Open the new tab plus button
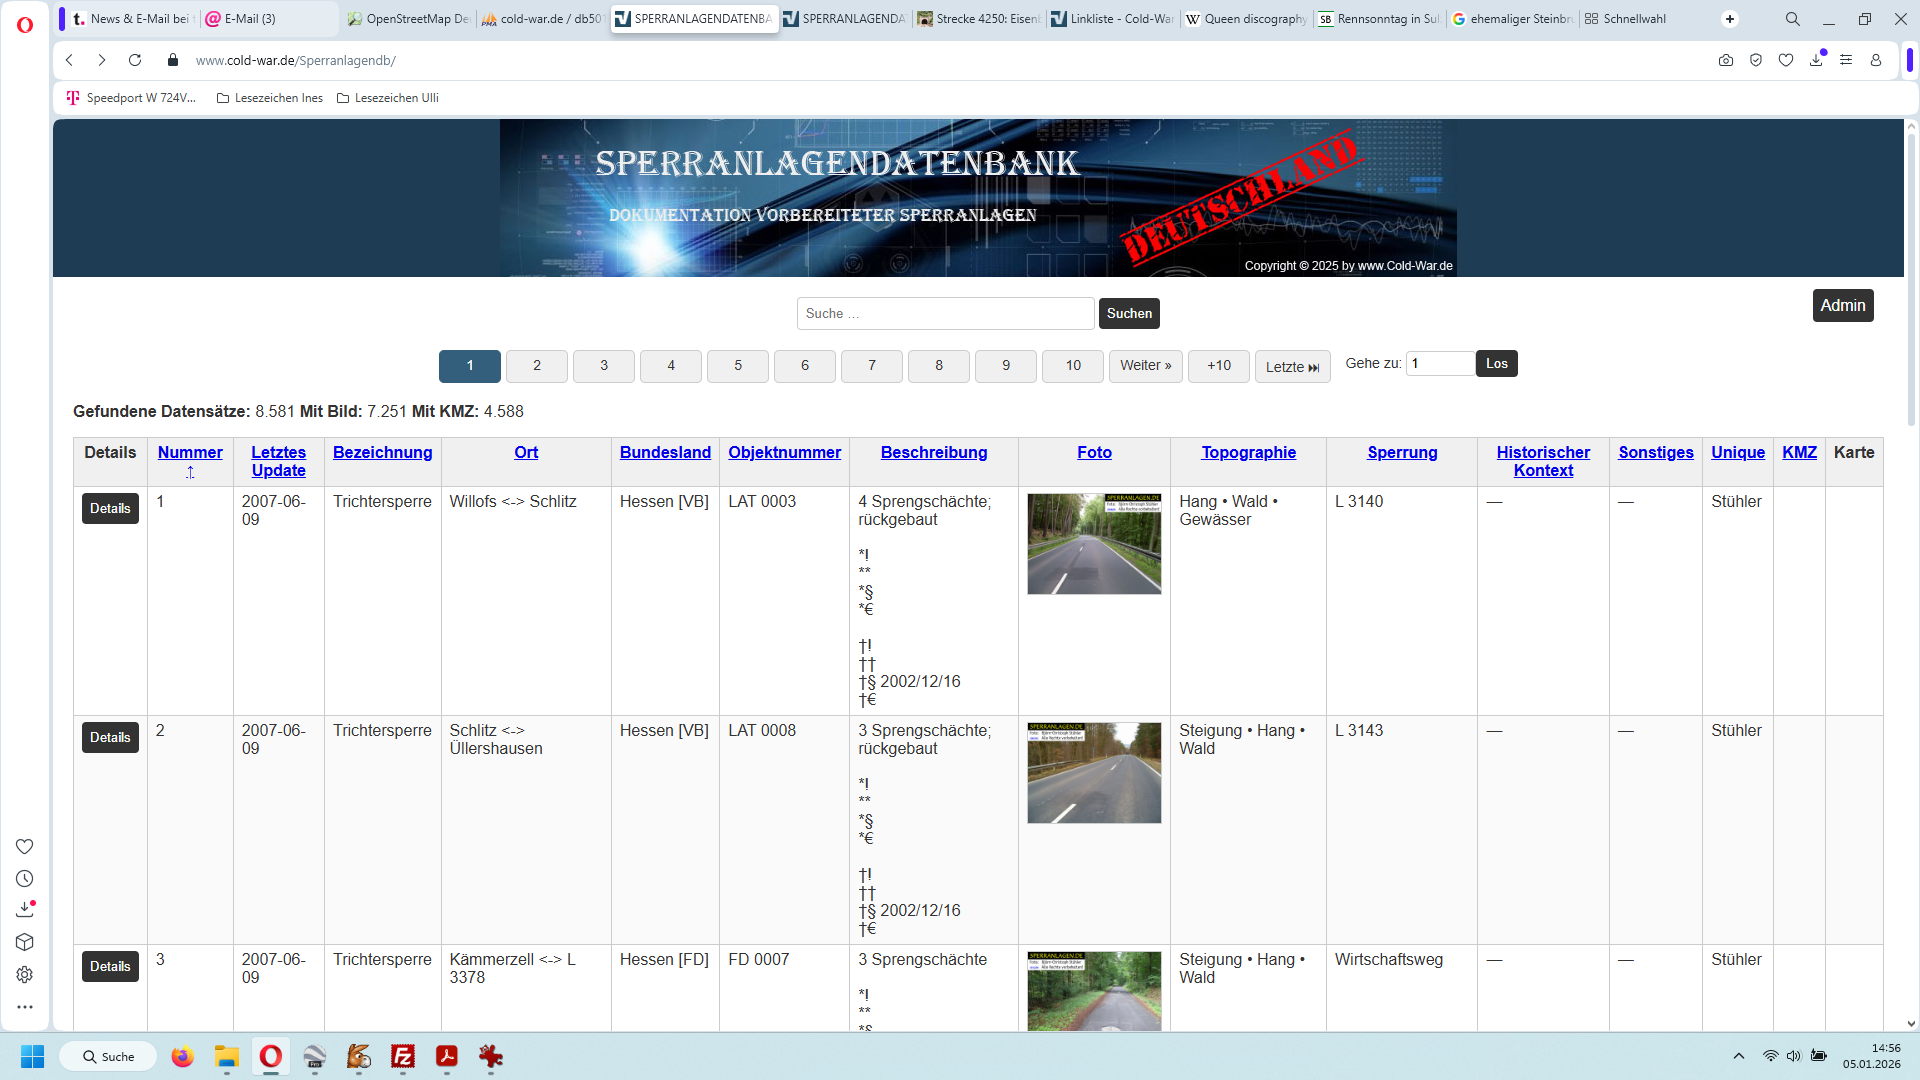The image size is (1920, 1080). [x=1730, y=19]
